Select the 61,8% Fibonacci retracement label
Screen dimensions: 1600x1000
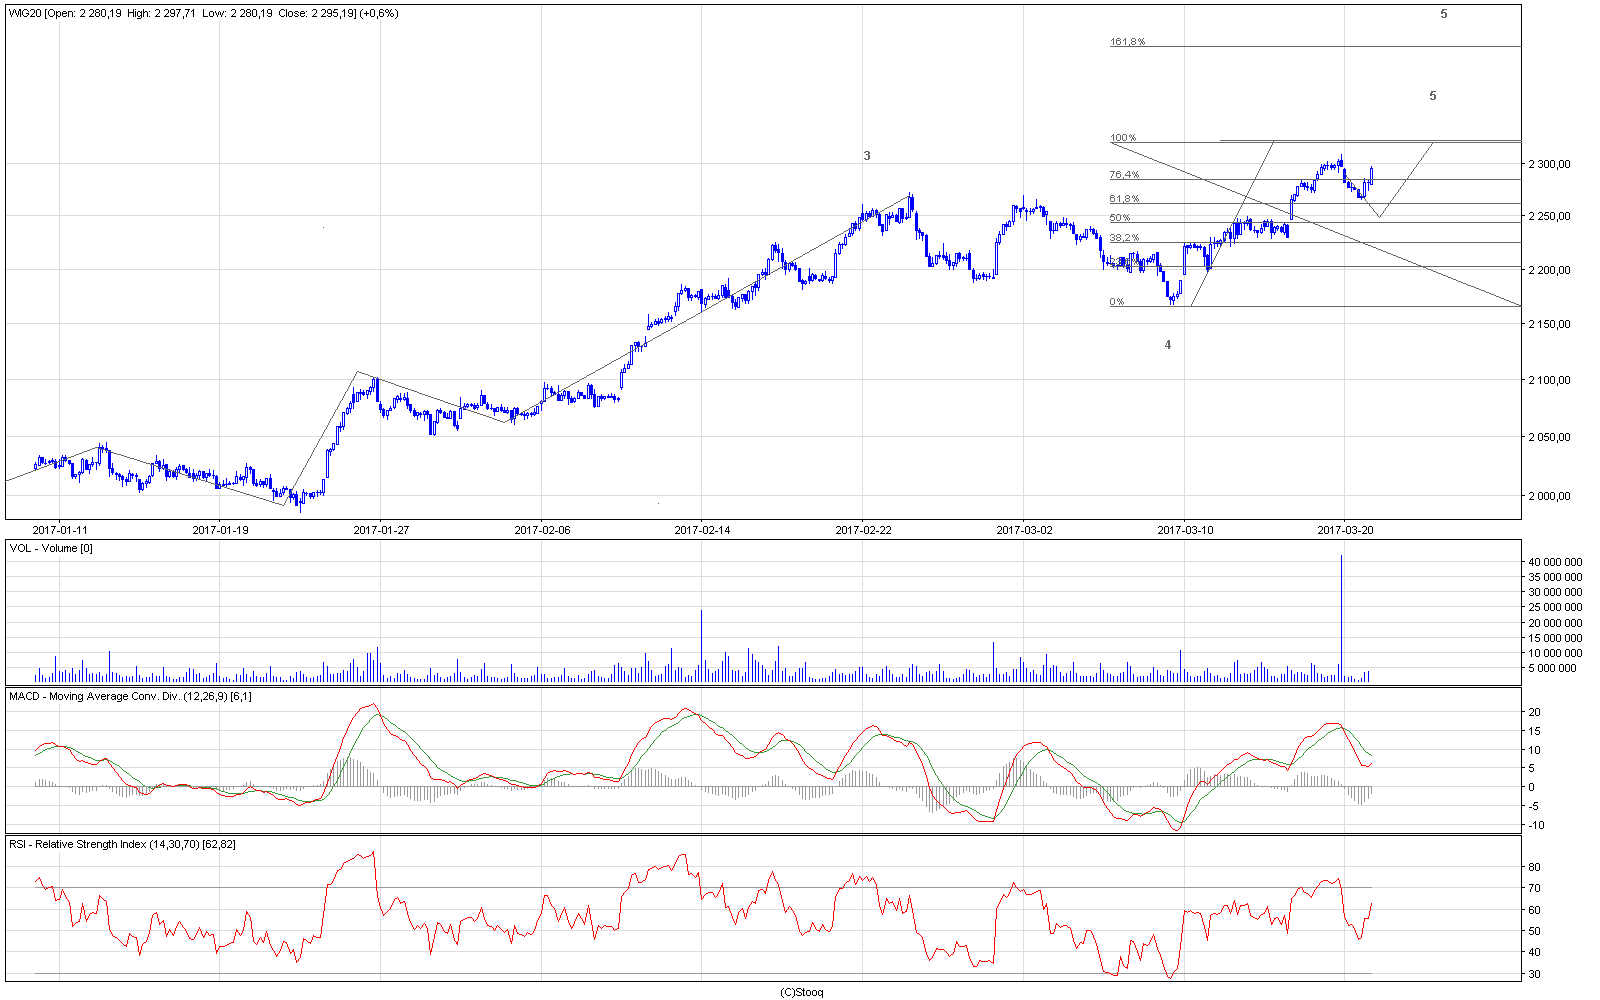1124,199
